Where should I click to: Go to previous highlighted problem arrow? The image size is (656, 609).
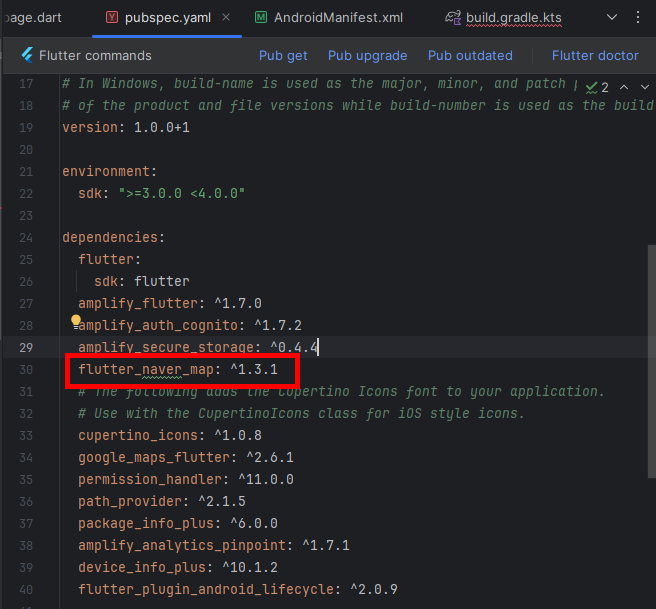point(624,87)
